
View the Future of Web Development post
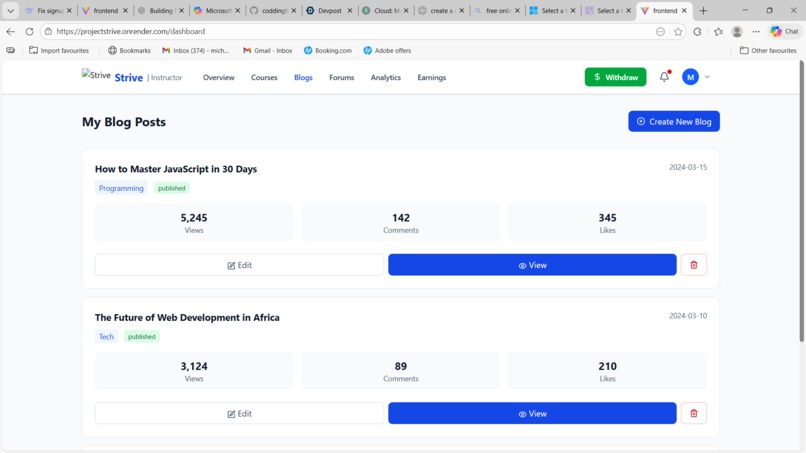point(532,413)
